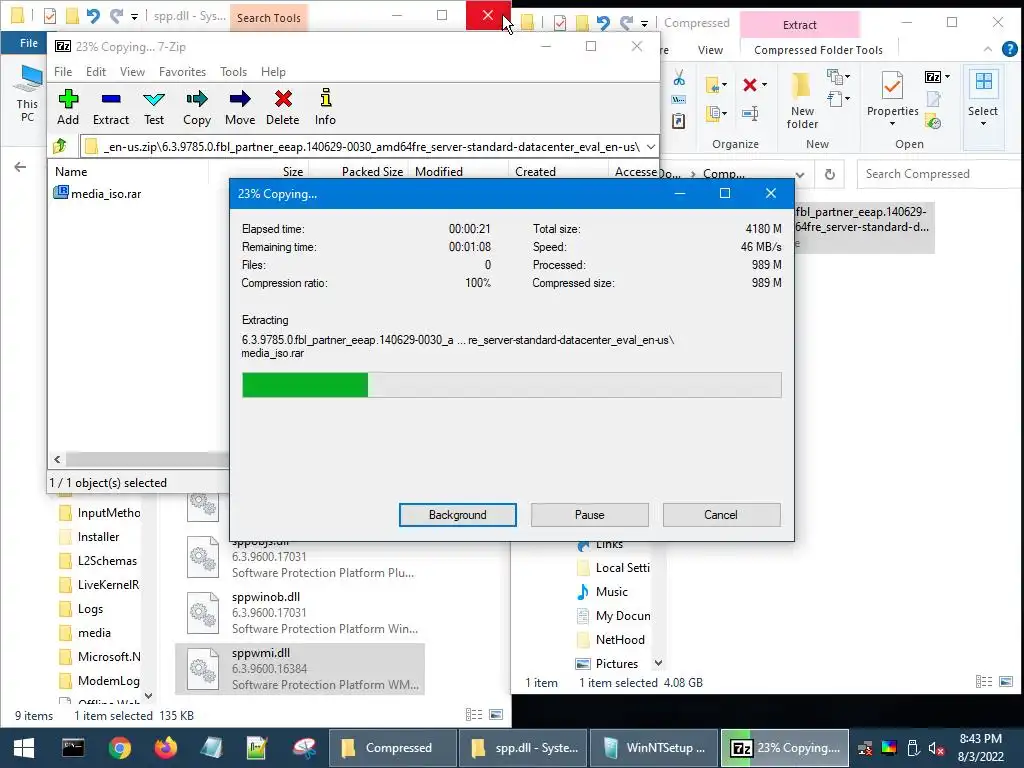Open the View tab in Compressed window

[710, 50]
